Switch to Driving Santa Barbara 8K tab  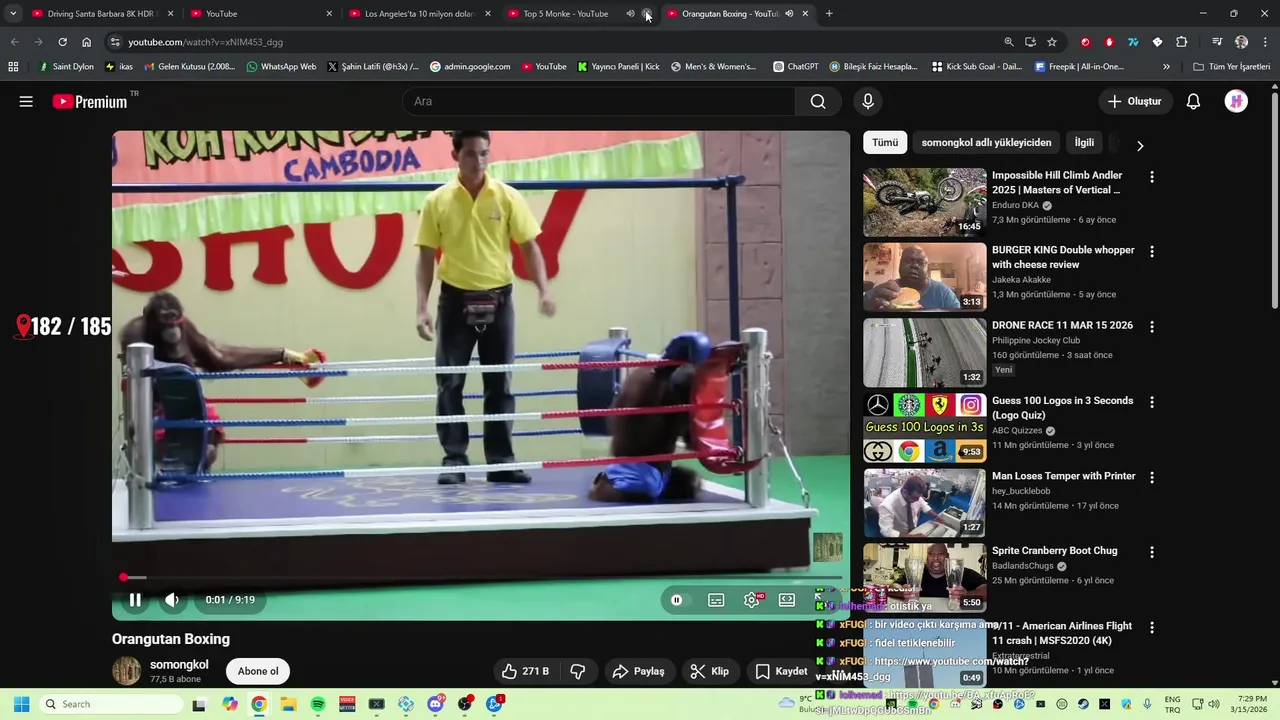coord(102,14)
